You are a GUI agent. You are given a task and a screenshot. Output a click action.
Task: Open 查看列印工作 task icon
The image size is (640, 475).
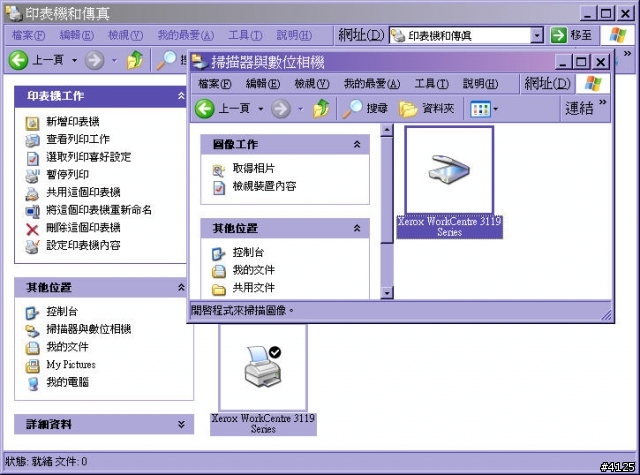(x=32, y=140)
